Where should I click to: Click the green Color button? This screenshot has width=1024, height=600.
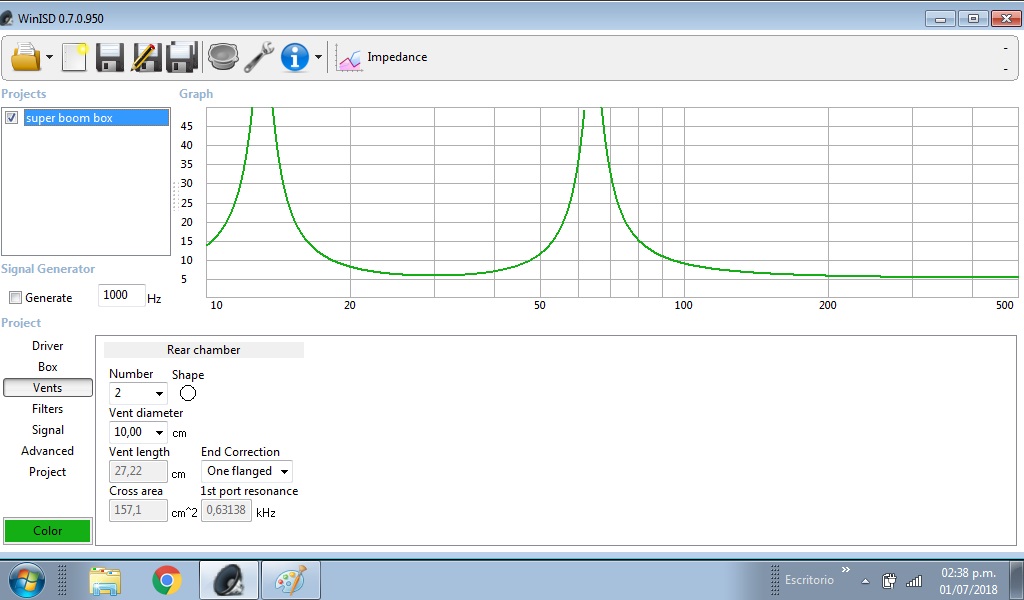coord(48,531)
